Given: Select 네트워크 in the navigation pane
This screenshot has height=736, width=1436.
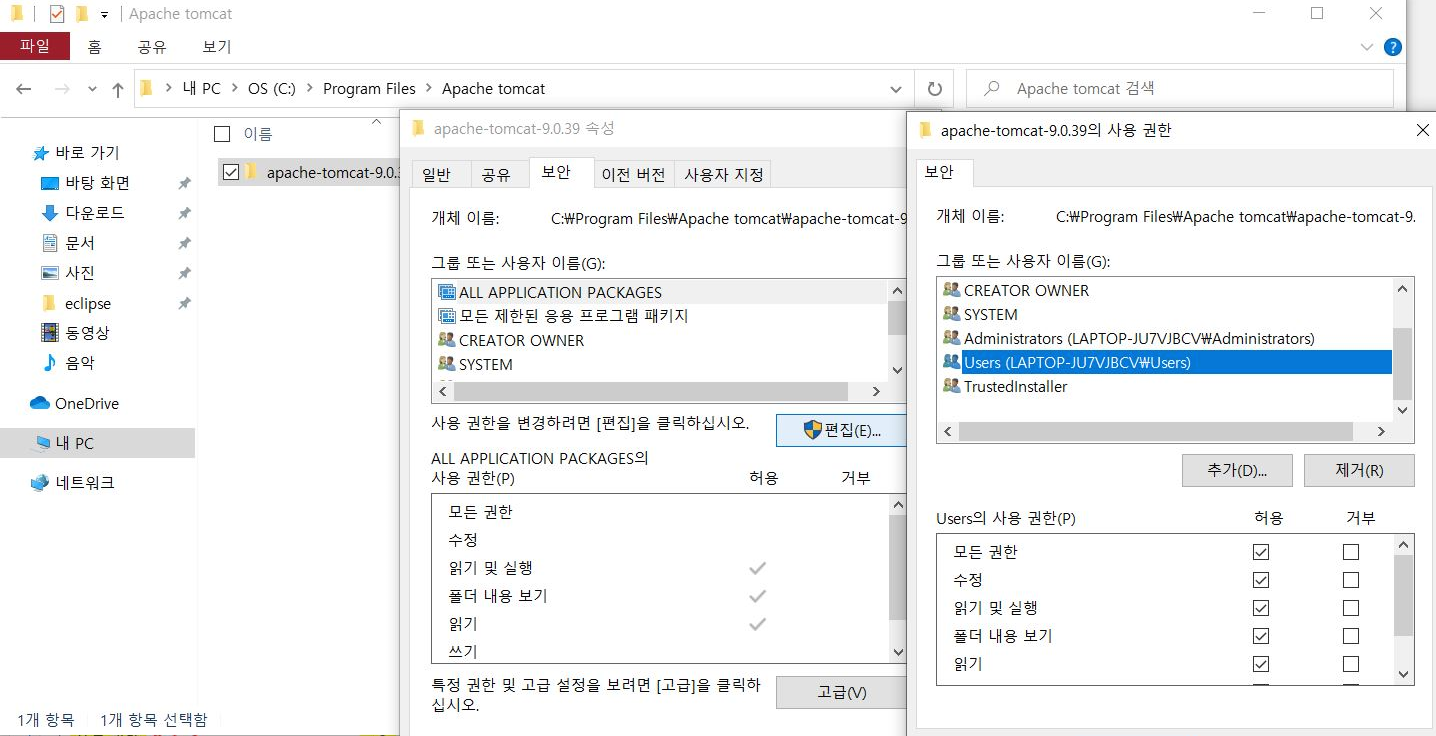Looking at the screenshot, I should (85, 483).
